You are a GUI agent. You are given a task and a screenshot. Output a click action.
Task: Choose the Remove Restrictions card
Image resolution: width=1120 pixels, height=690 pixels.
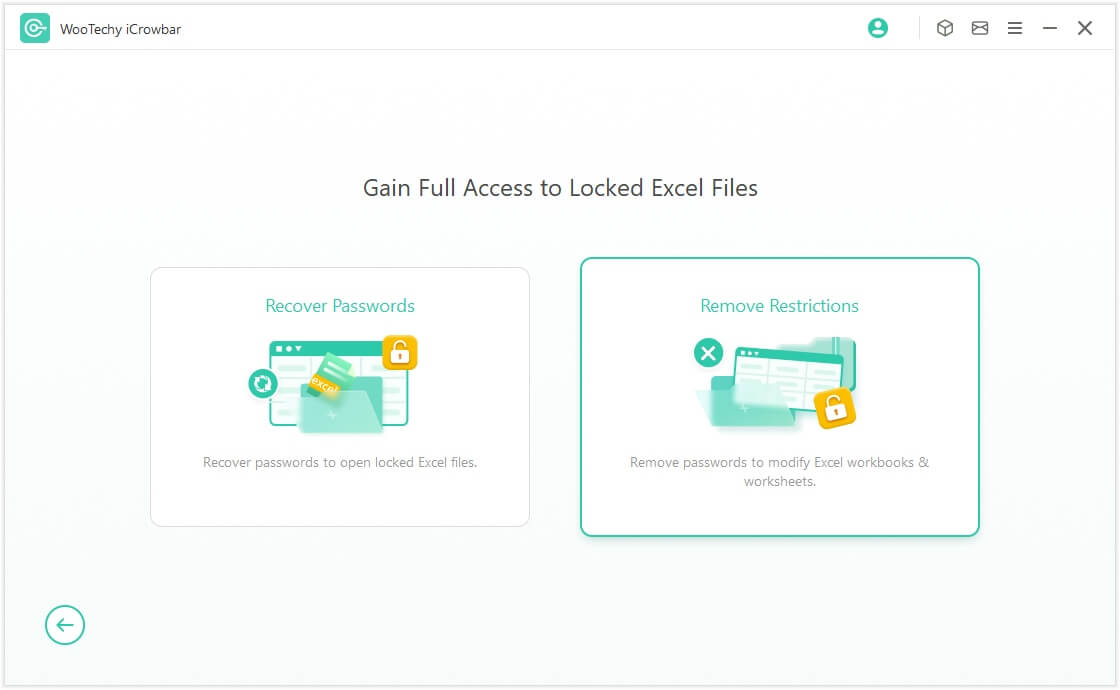click(x=779, y=397)
